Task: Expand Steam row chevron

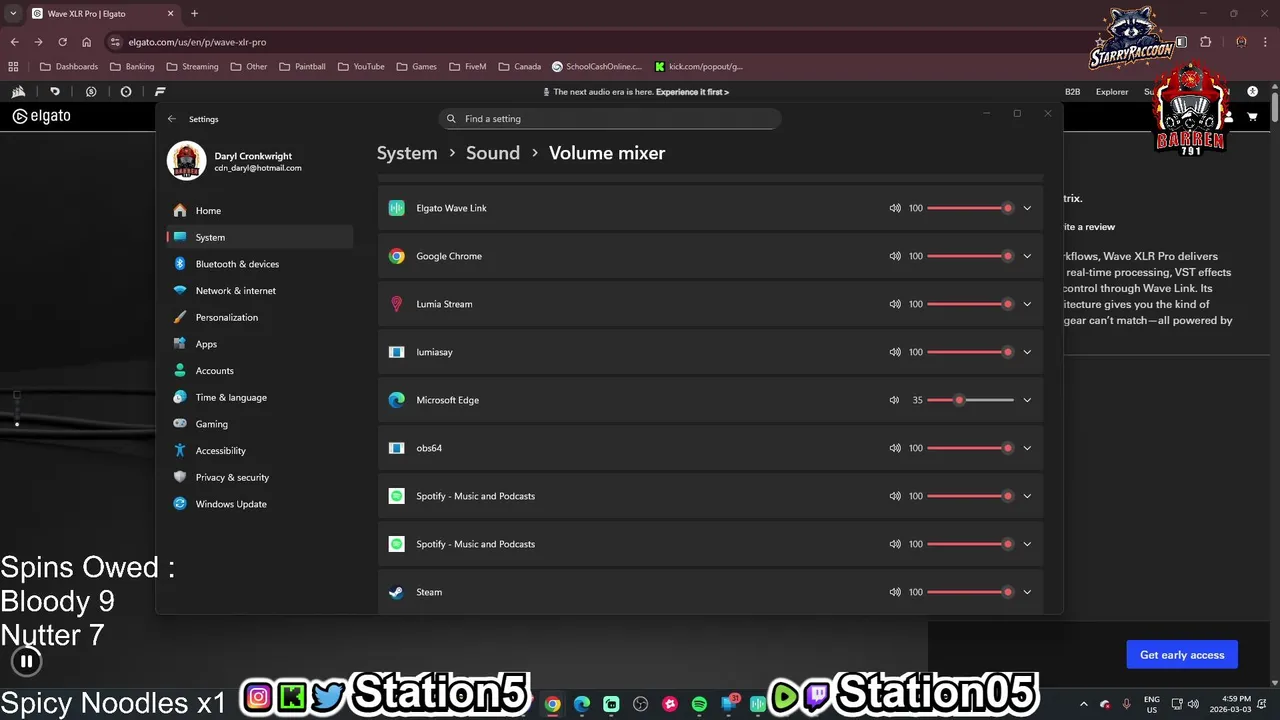Action: tap(1027, 592)
